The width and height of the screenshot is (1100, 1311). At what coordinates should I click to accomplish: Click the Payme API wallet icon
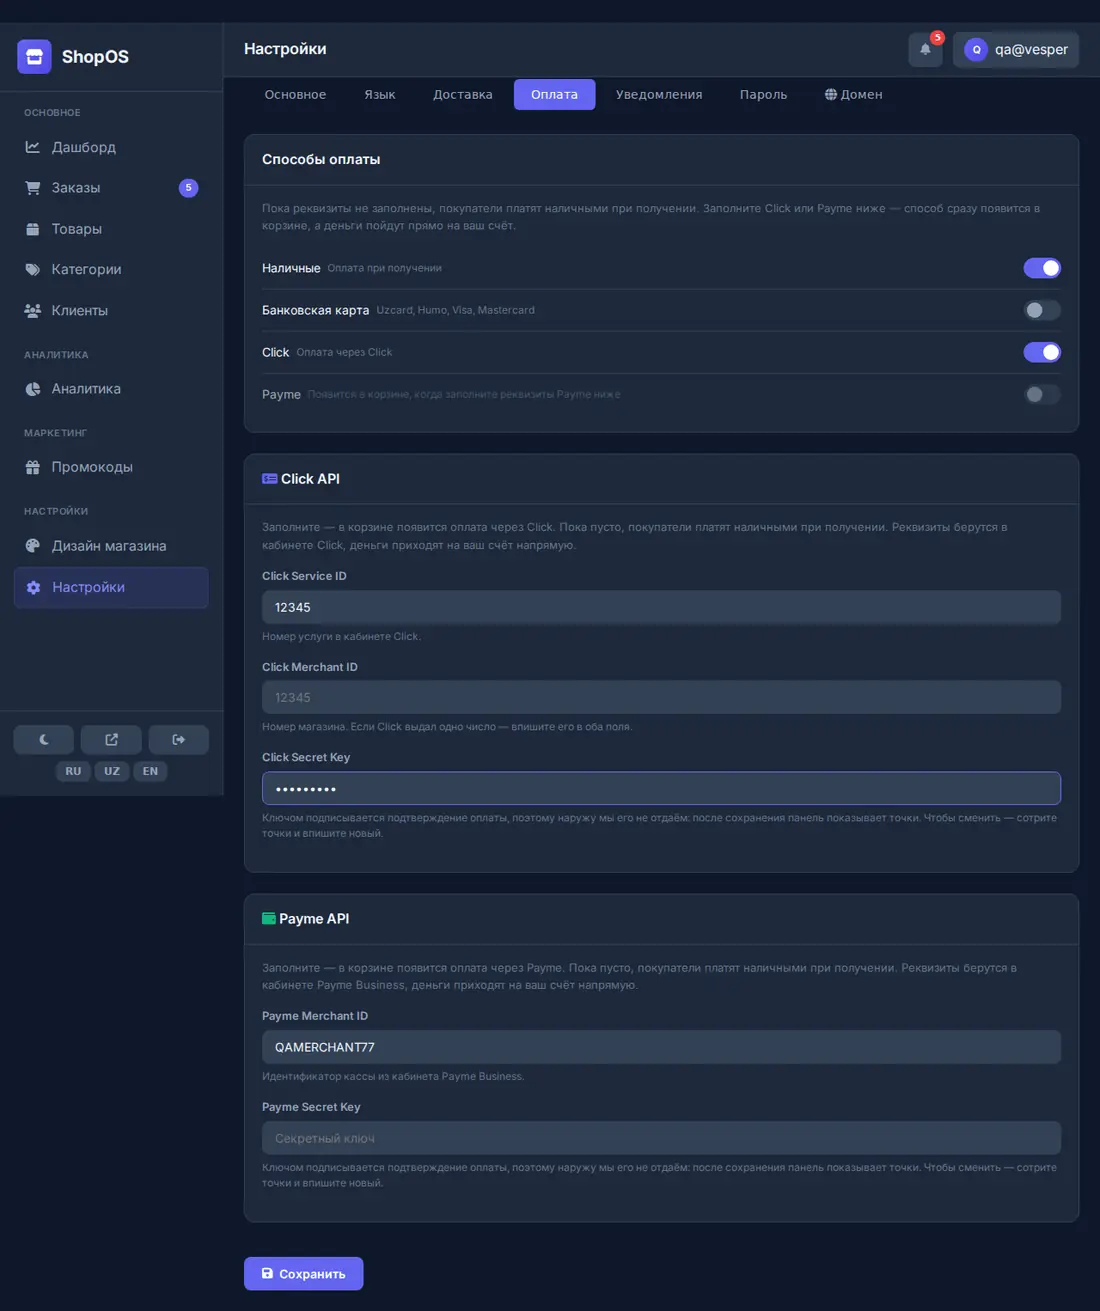coord(269,918)
